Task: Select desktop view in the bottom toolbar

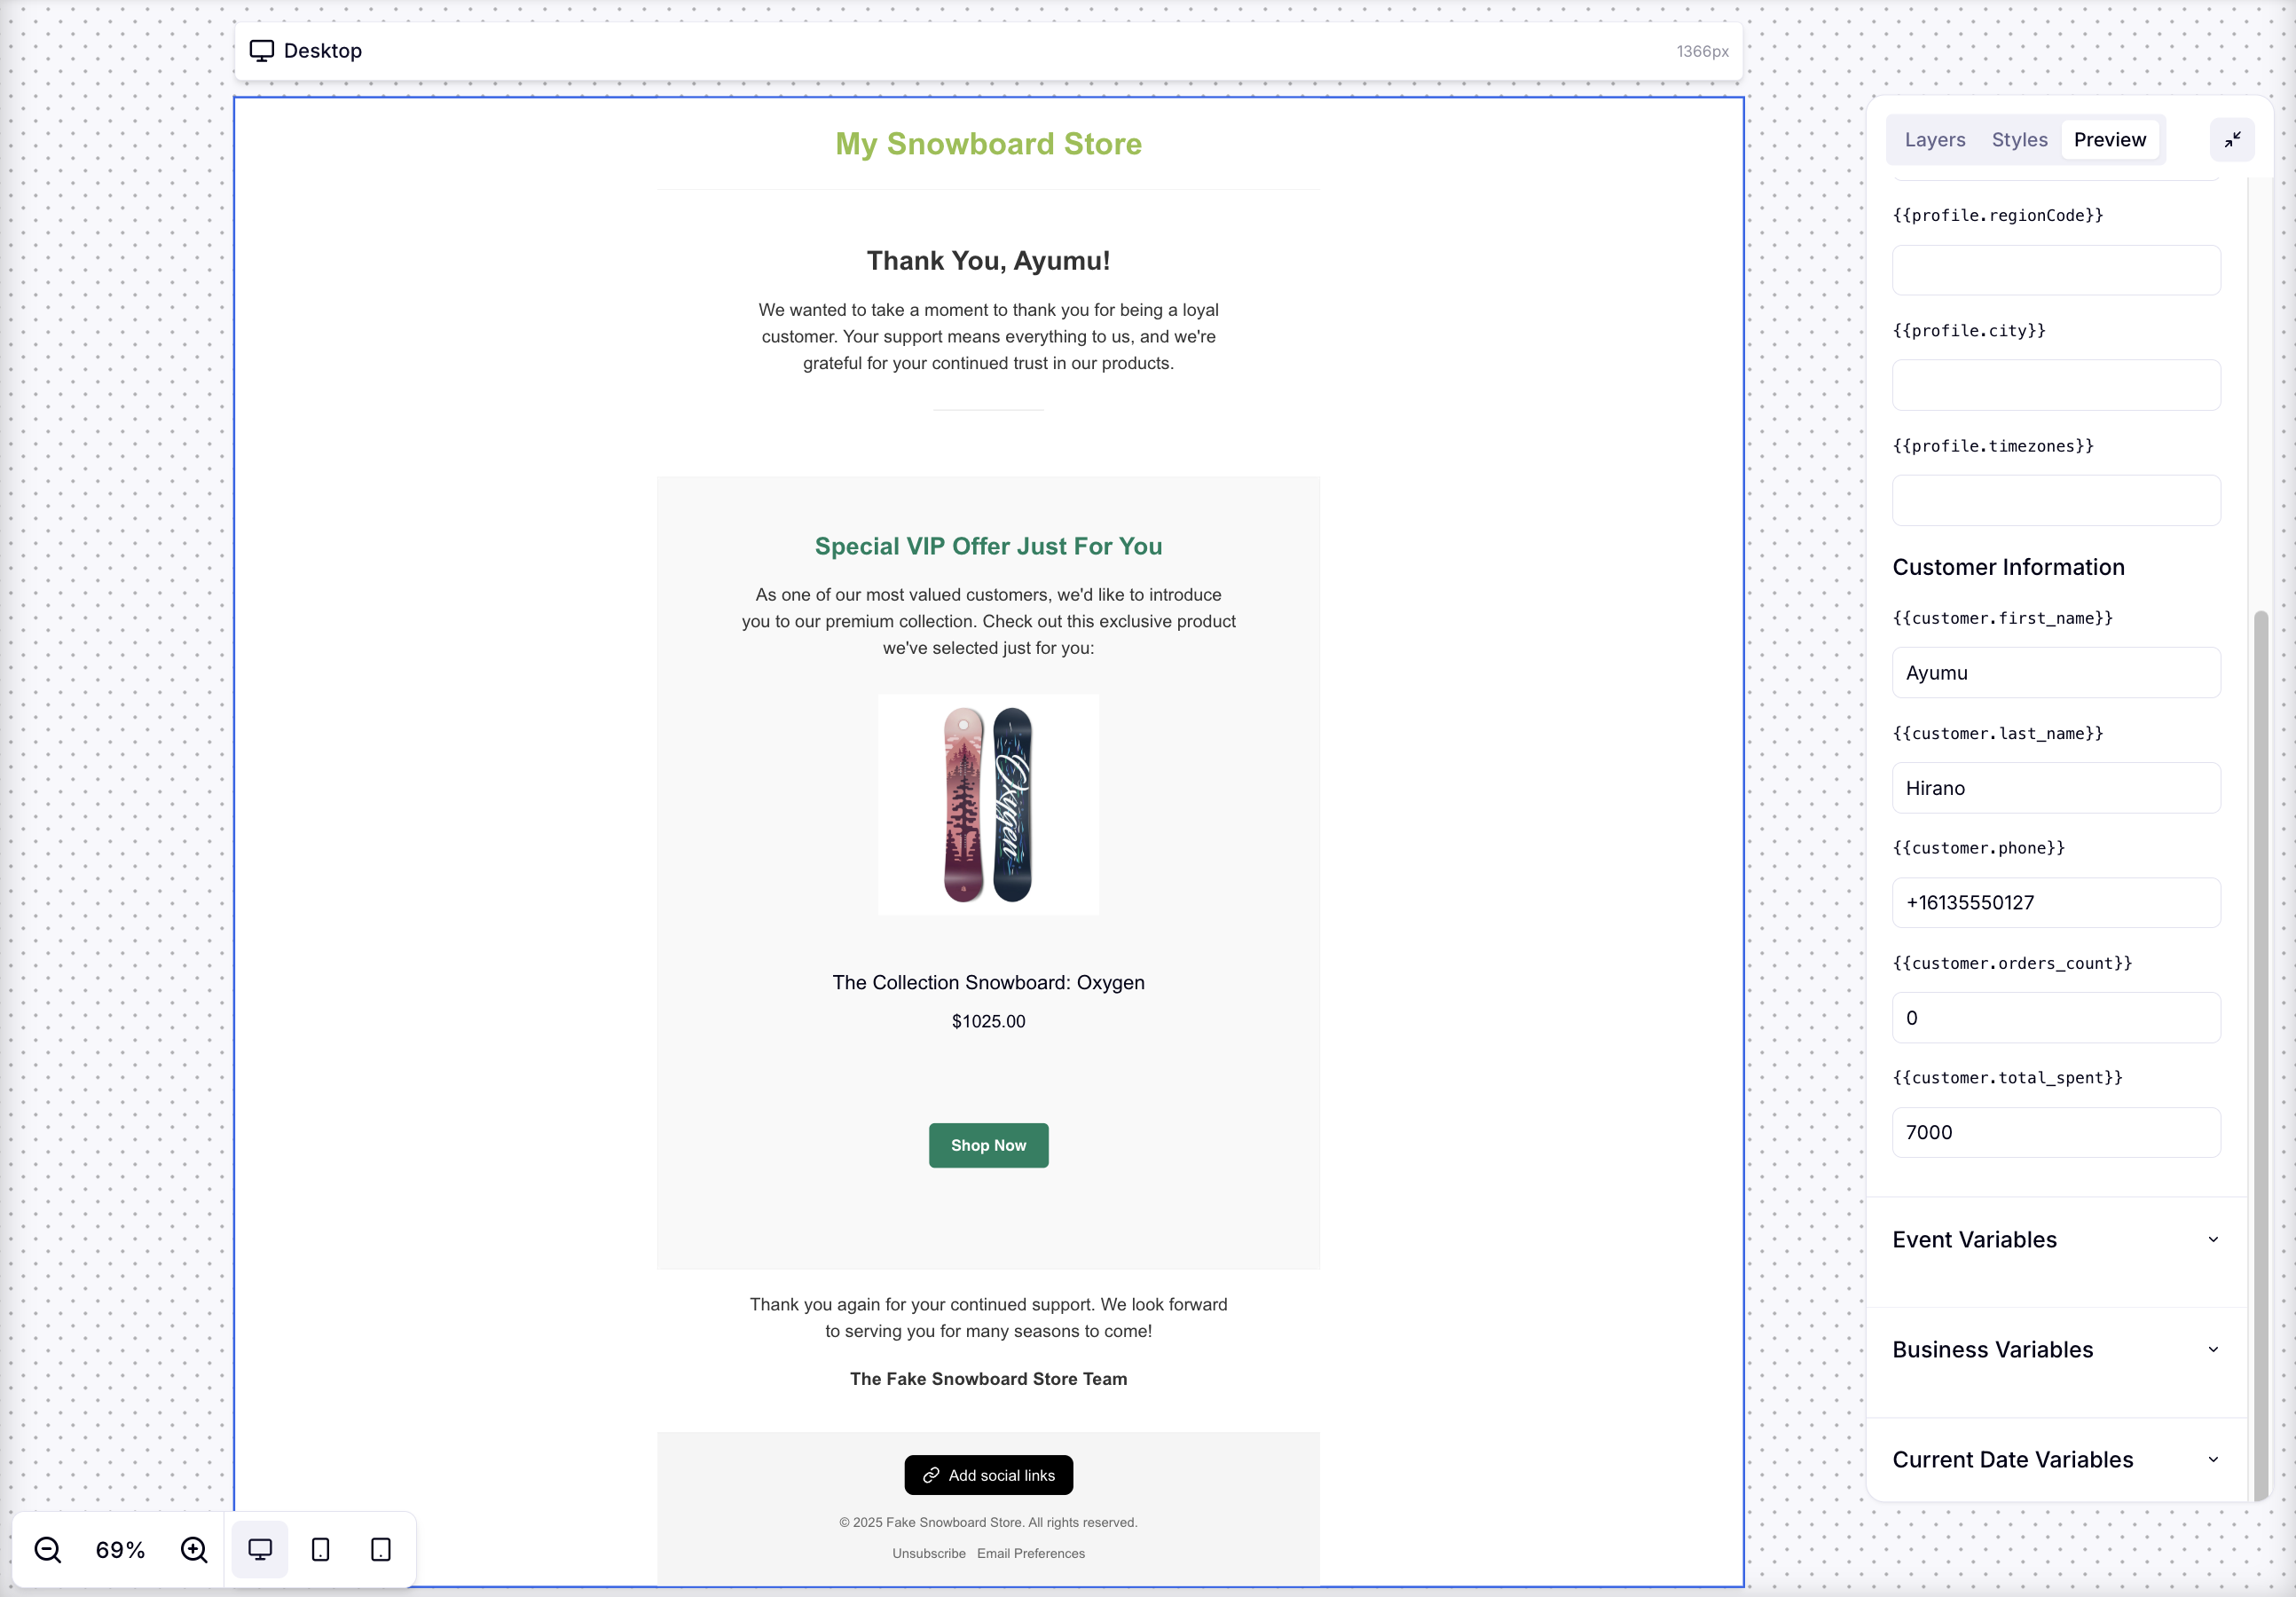Action: click(260, 1549)
